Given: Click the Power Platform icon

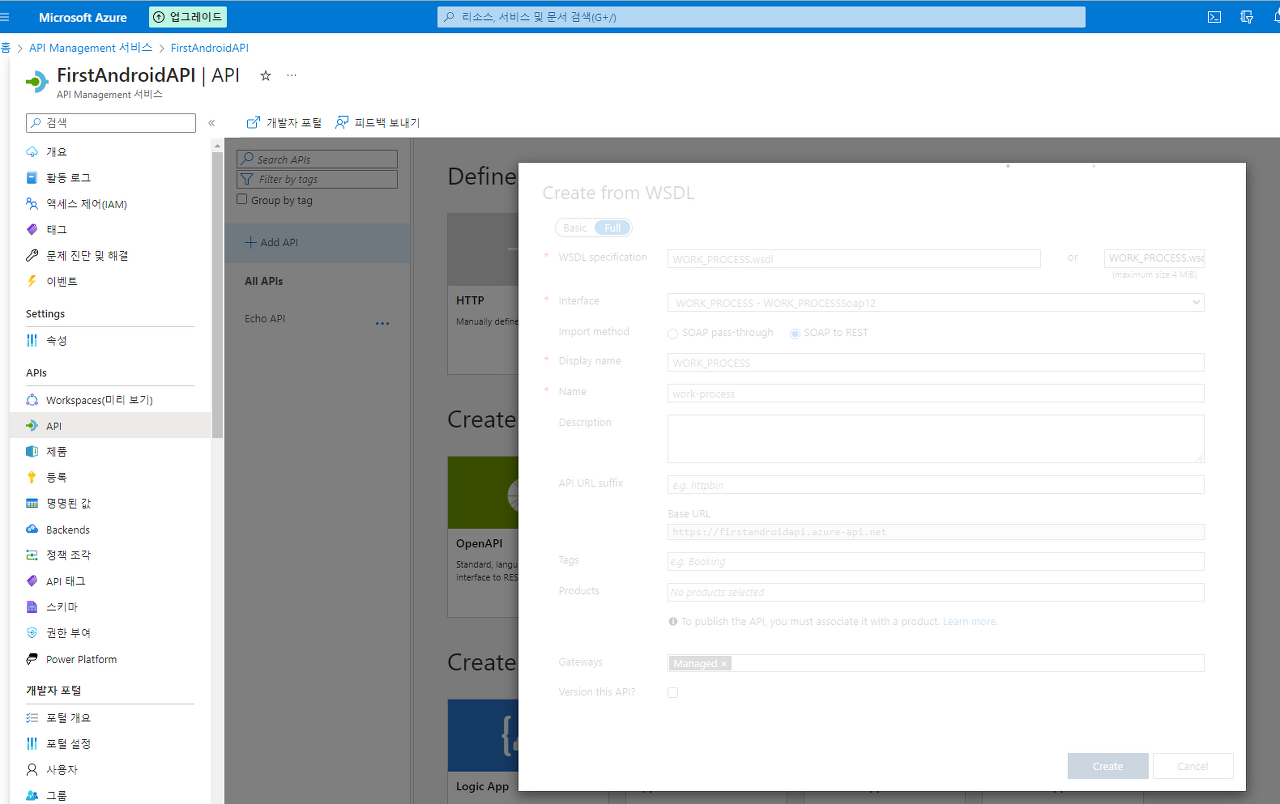Looking at the screenshot, I should tap(32, 659).
